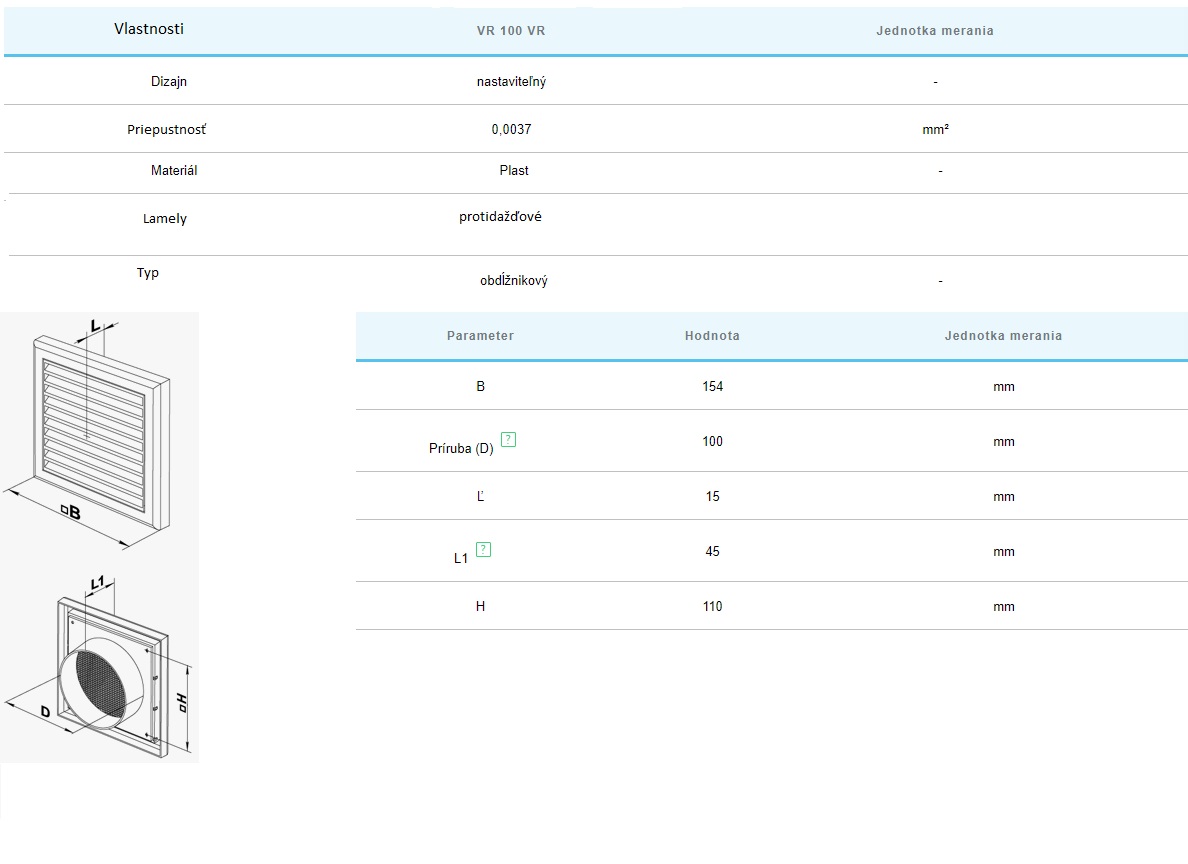Select the Hodnota column header
Image resolution: width=1188 pixels, height=864 pixels.
click(712, 336)
